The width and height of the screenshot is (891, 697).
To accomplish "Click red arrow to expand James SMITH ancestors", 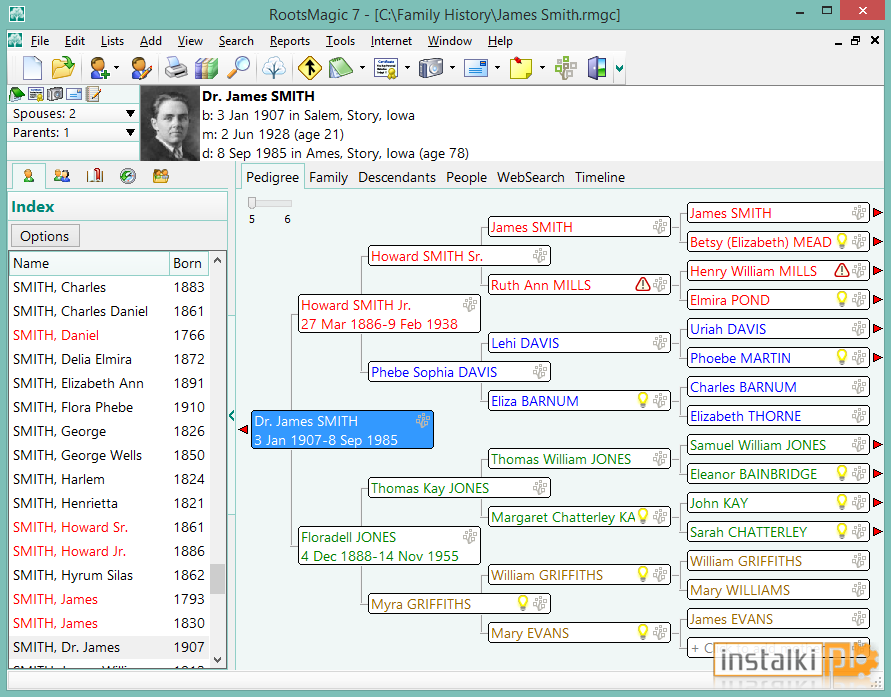I will 878,212.
